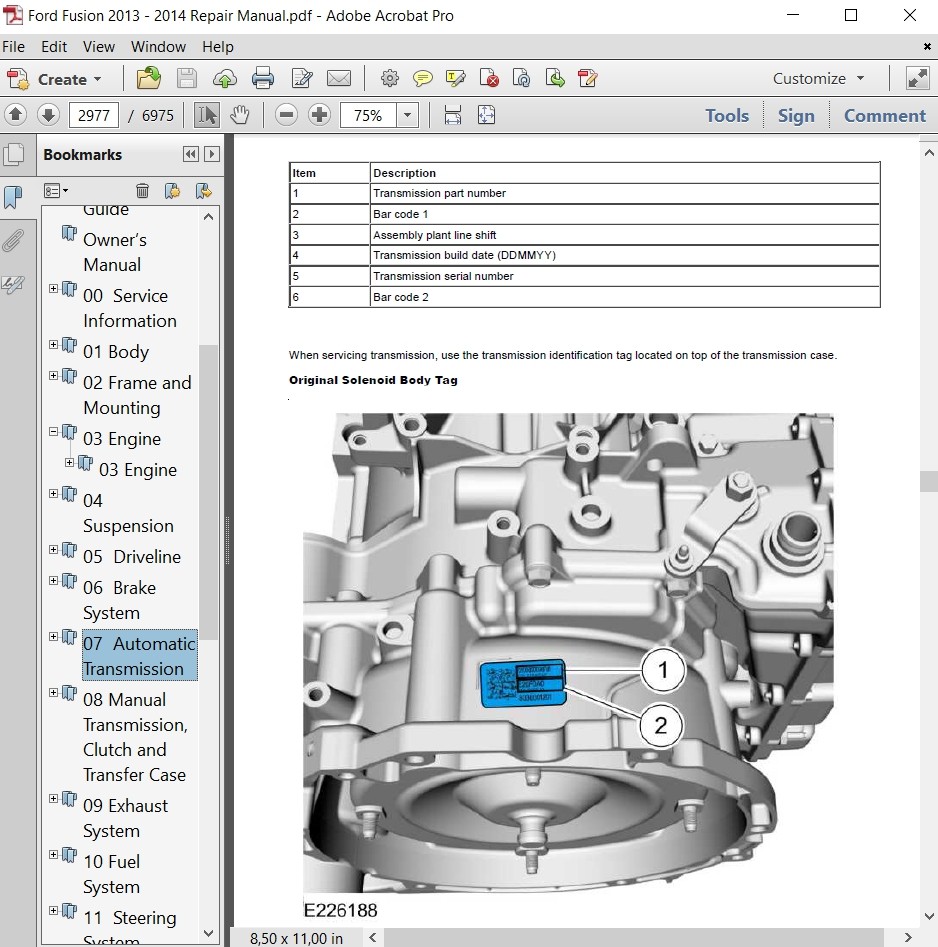This screenshot has width=938, height=947.
Task: Toggle the Page Thumbnails panel icon
Action: pos(13,155)
